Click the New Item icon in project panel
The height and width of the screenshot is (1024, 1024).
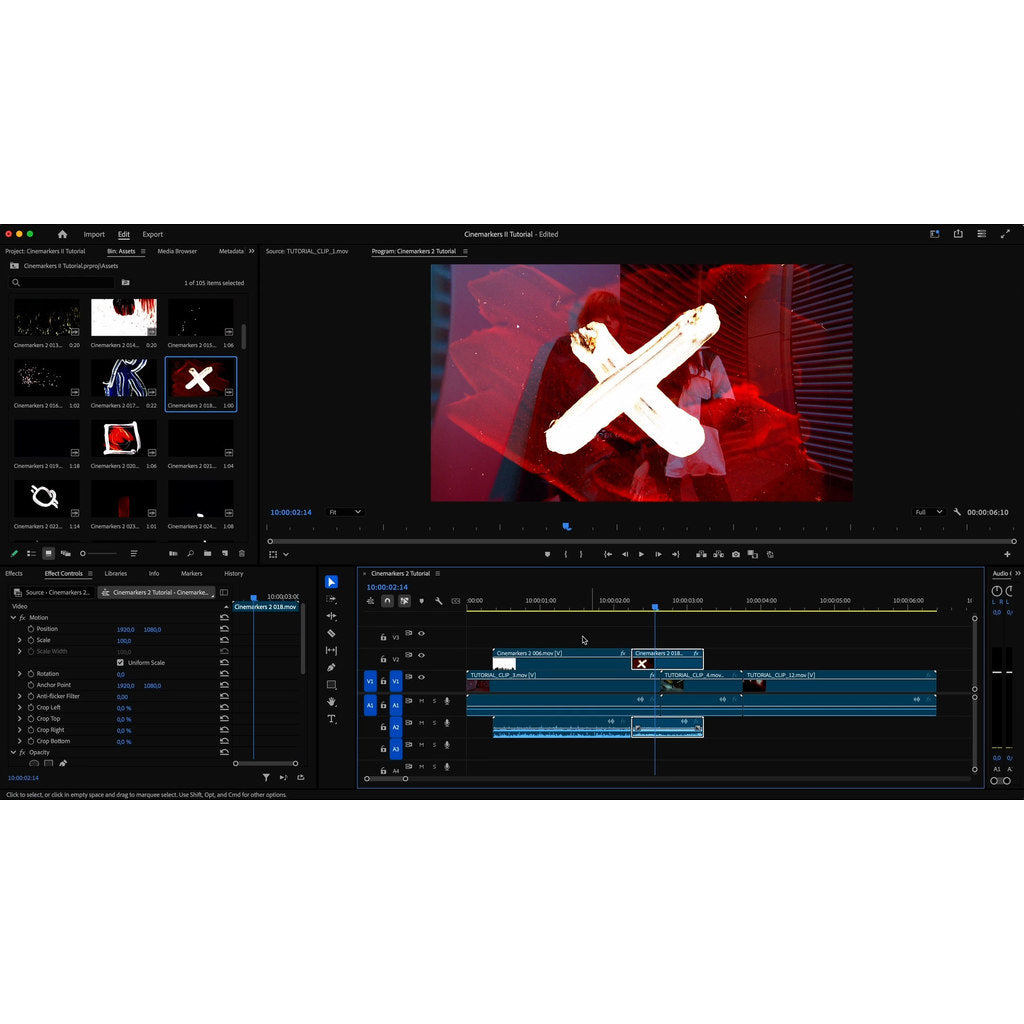point(225,553)
